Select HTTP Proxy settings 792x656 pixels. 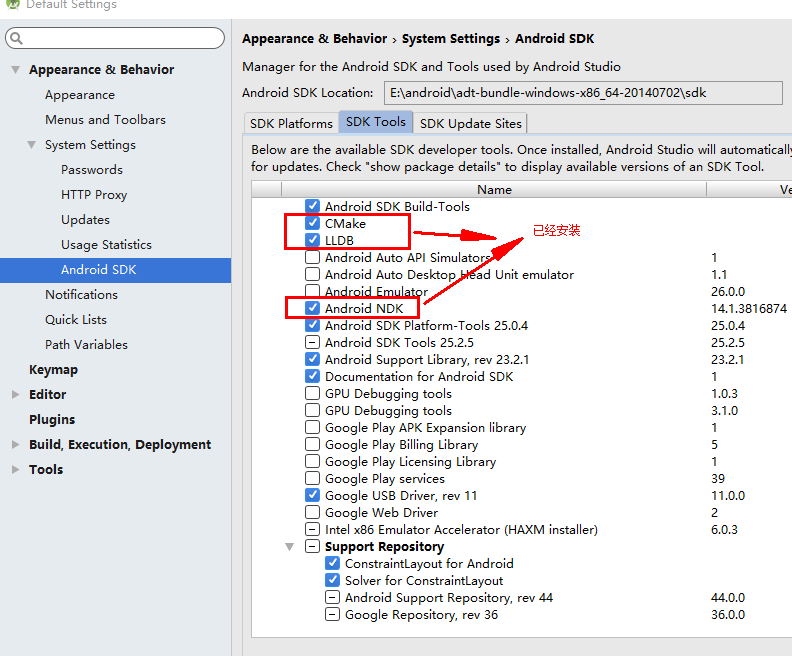94,195
